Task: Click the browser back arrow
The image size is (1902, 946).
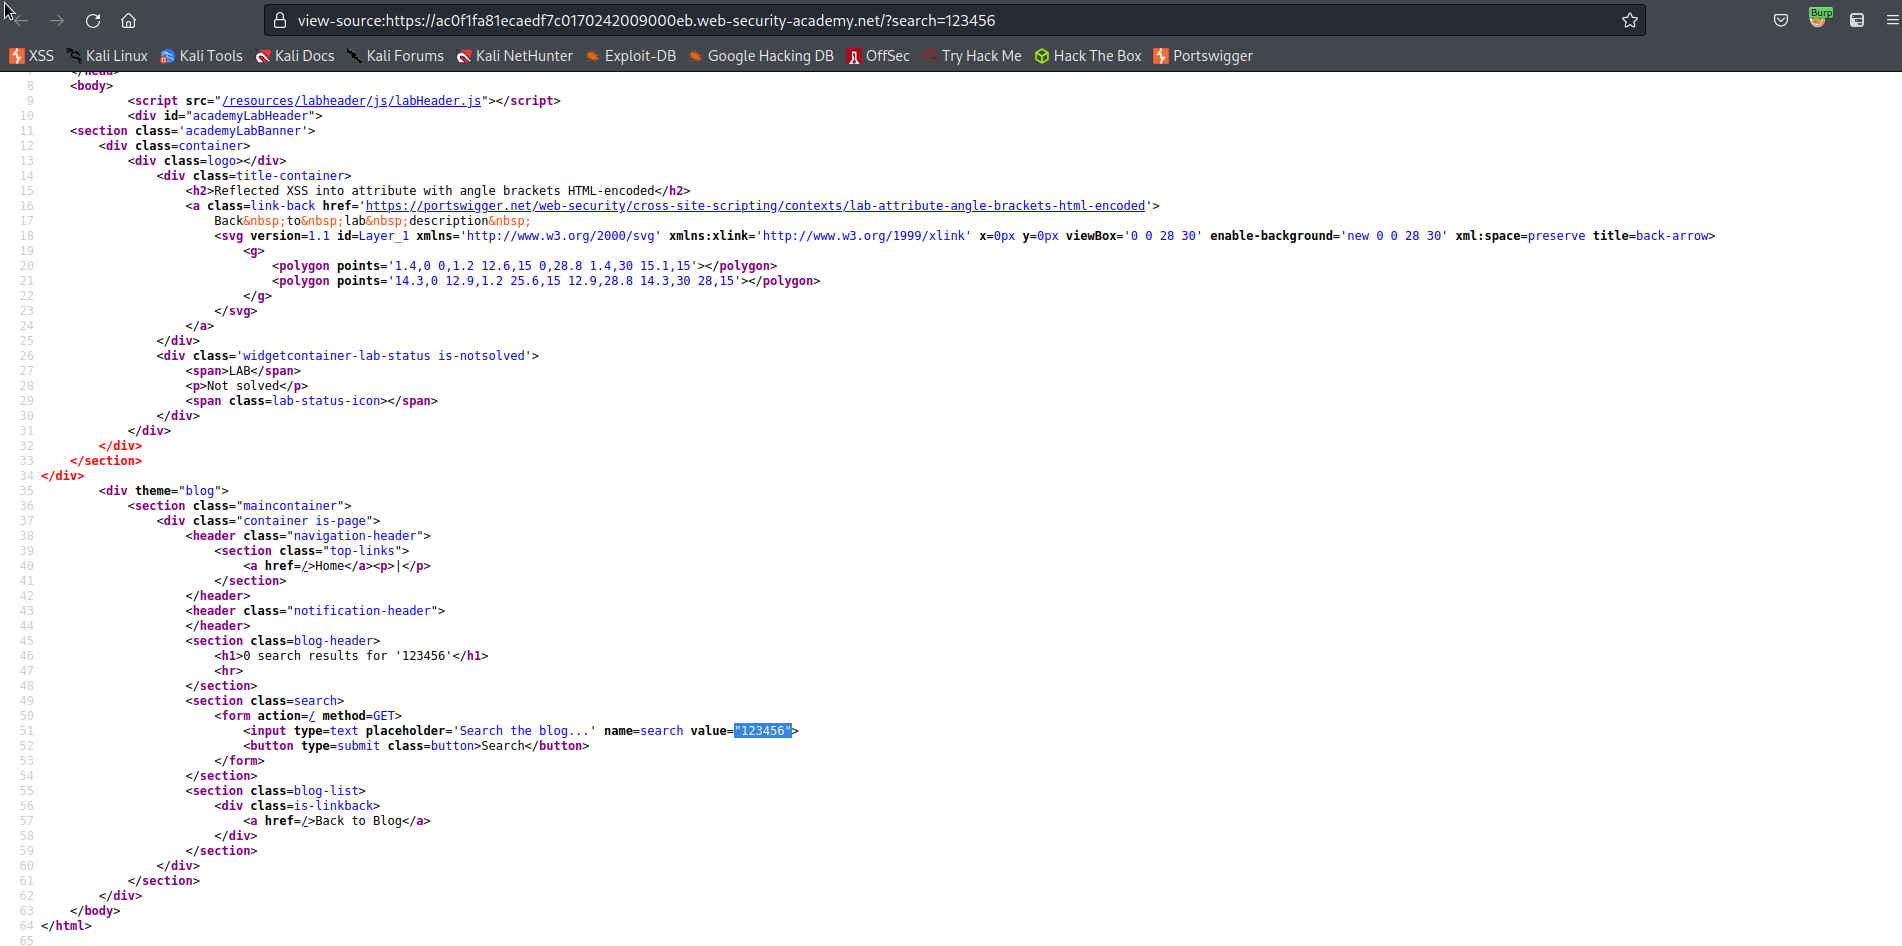Action: click(x=20, y=20)
